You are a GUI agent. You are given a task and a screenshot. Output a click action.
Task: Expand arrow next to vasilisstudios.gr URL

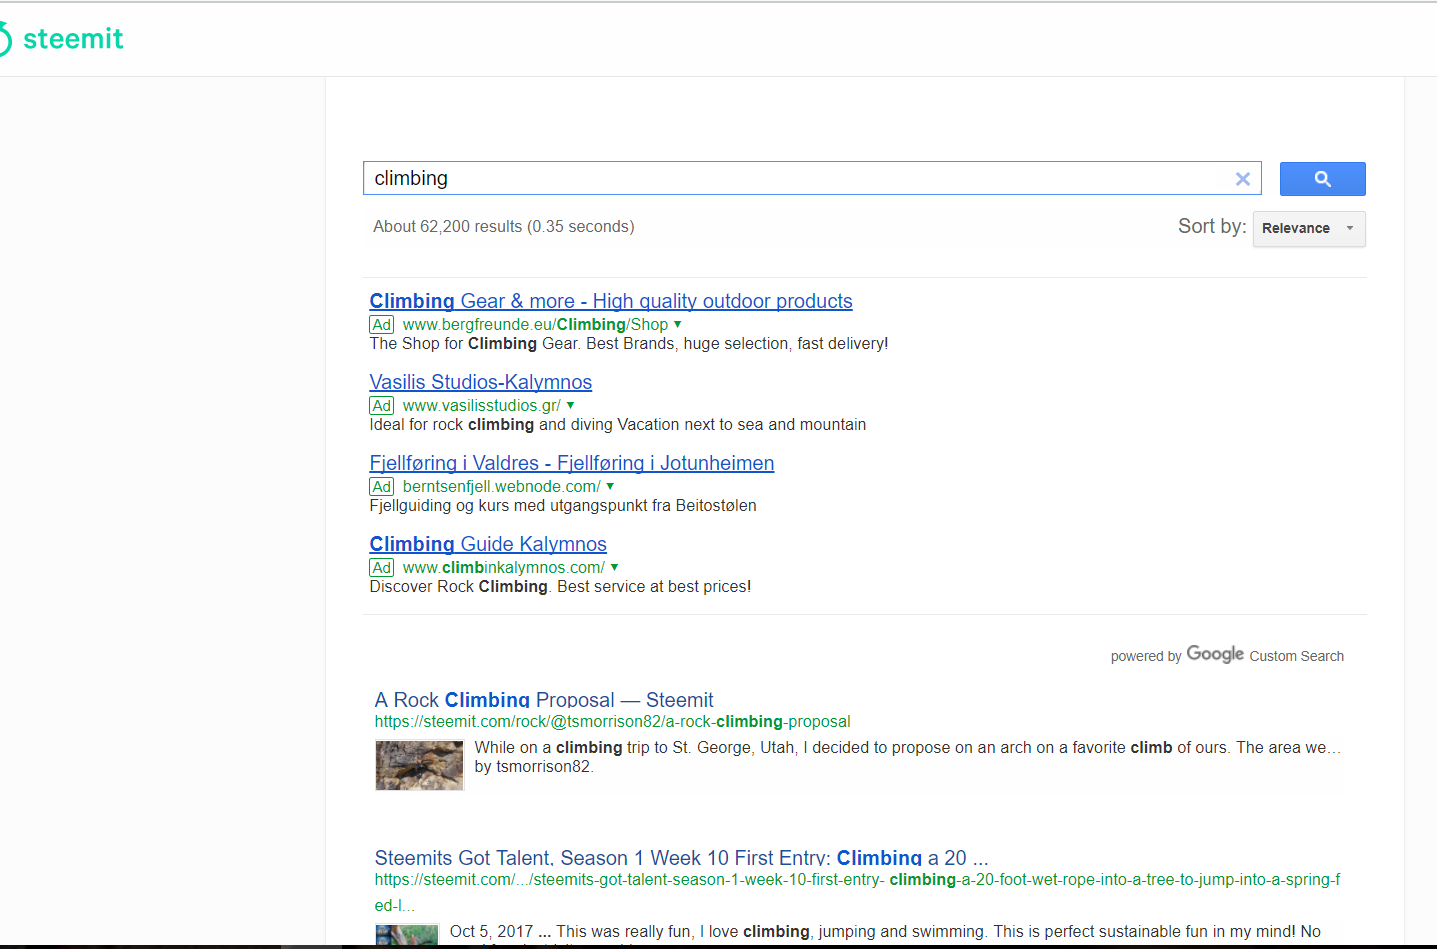[x=570, y=405]
